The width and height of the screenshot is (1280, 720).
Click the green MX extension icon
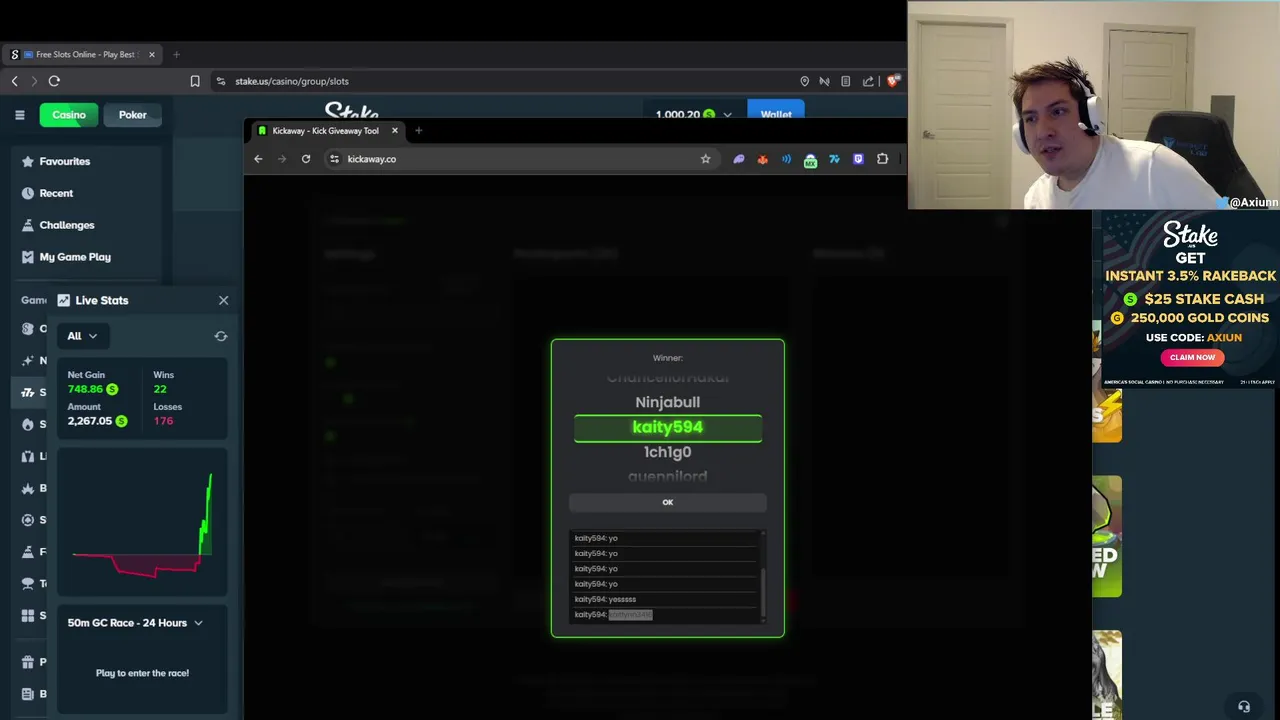tap(810, 159)
